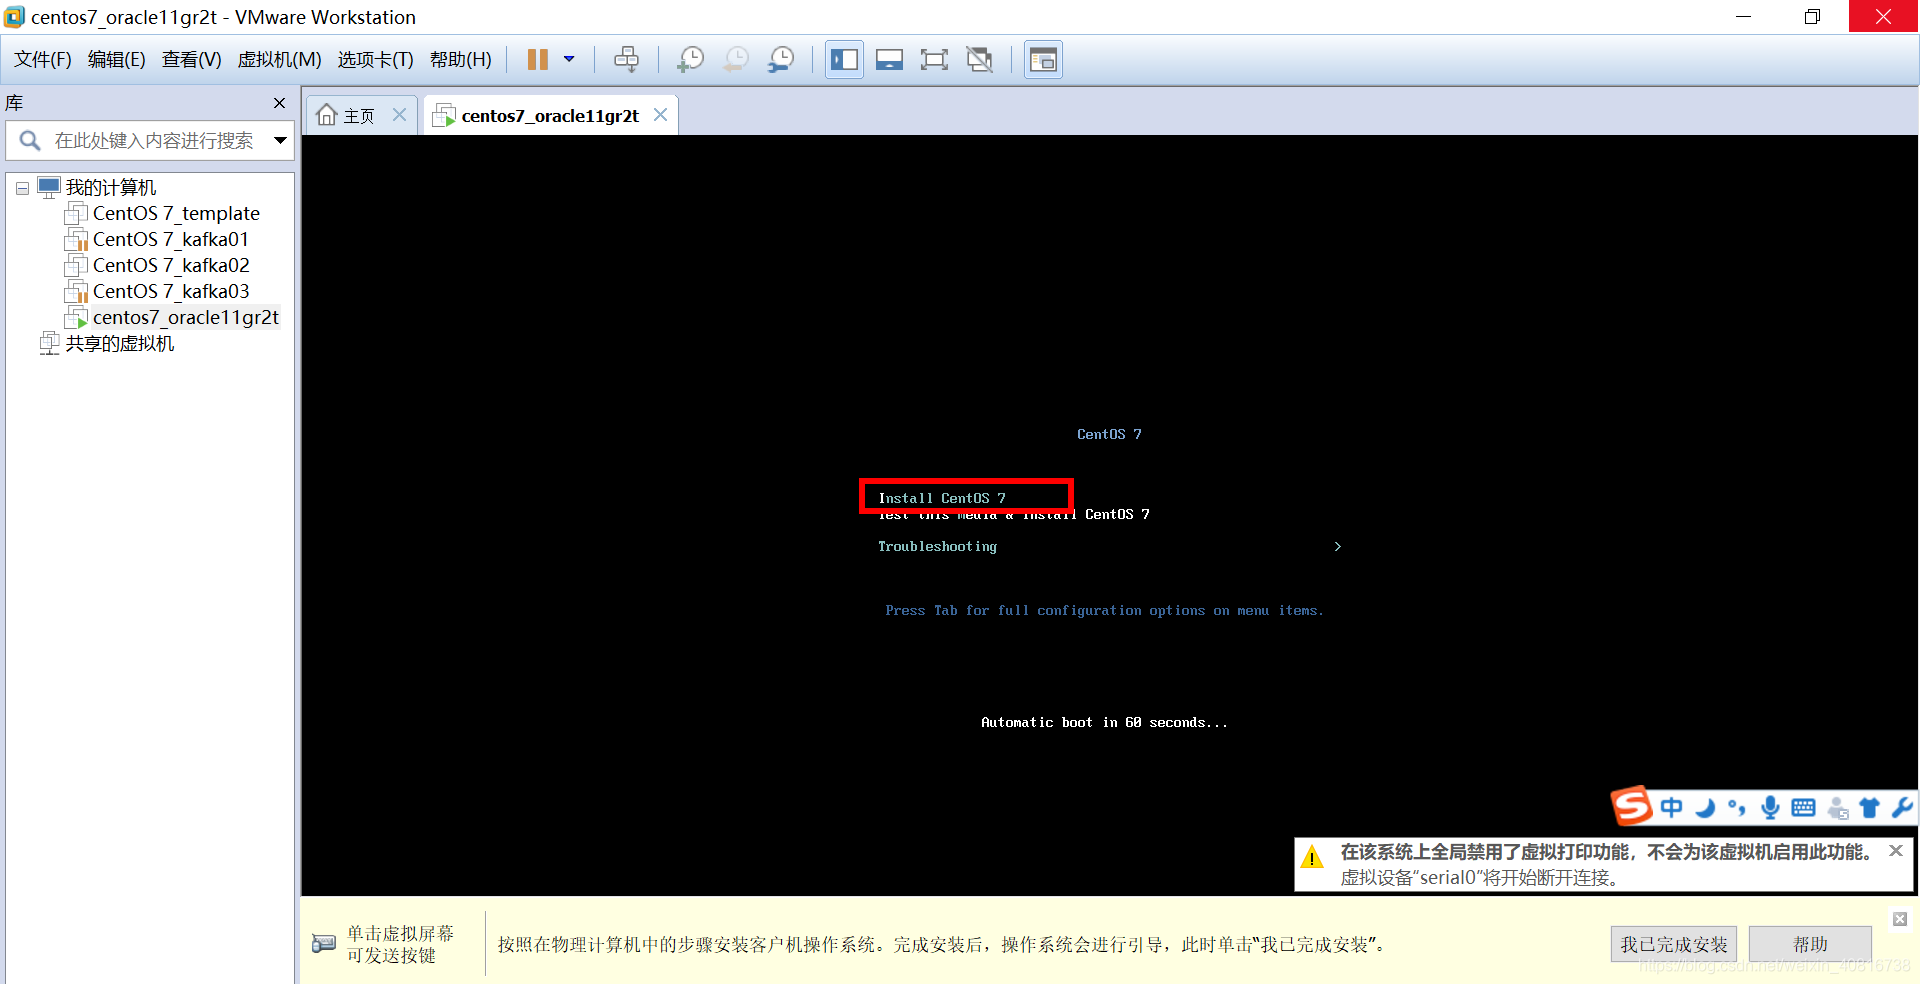This screenshot has height=984, width=1920.
Task: Open the snapshot manager
Action: pyautogui.click(x=781, y=60)
